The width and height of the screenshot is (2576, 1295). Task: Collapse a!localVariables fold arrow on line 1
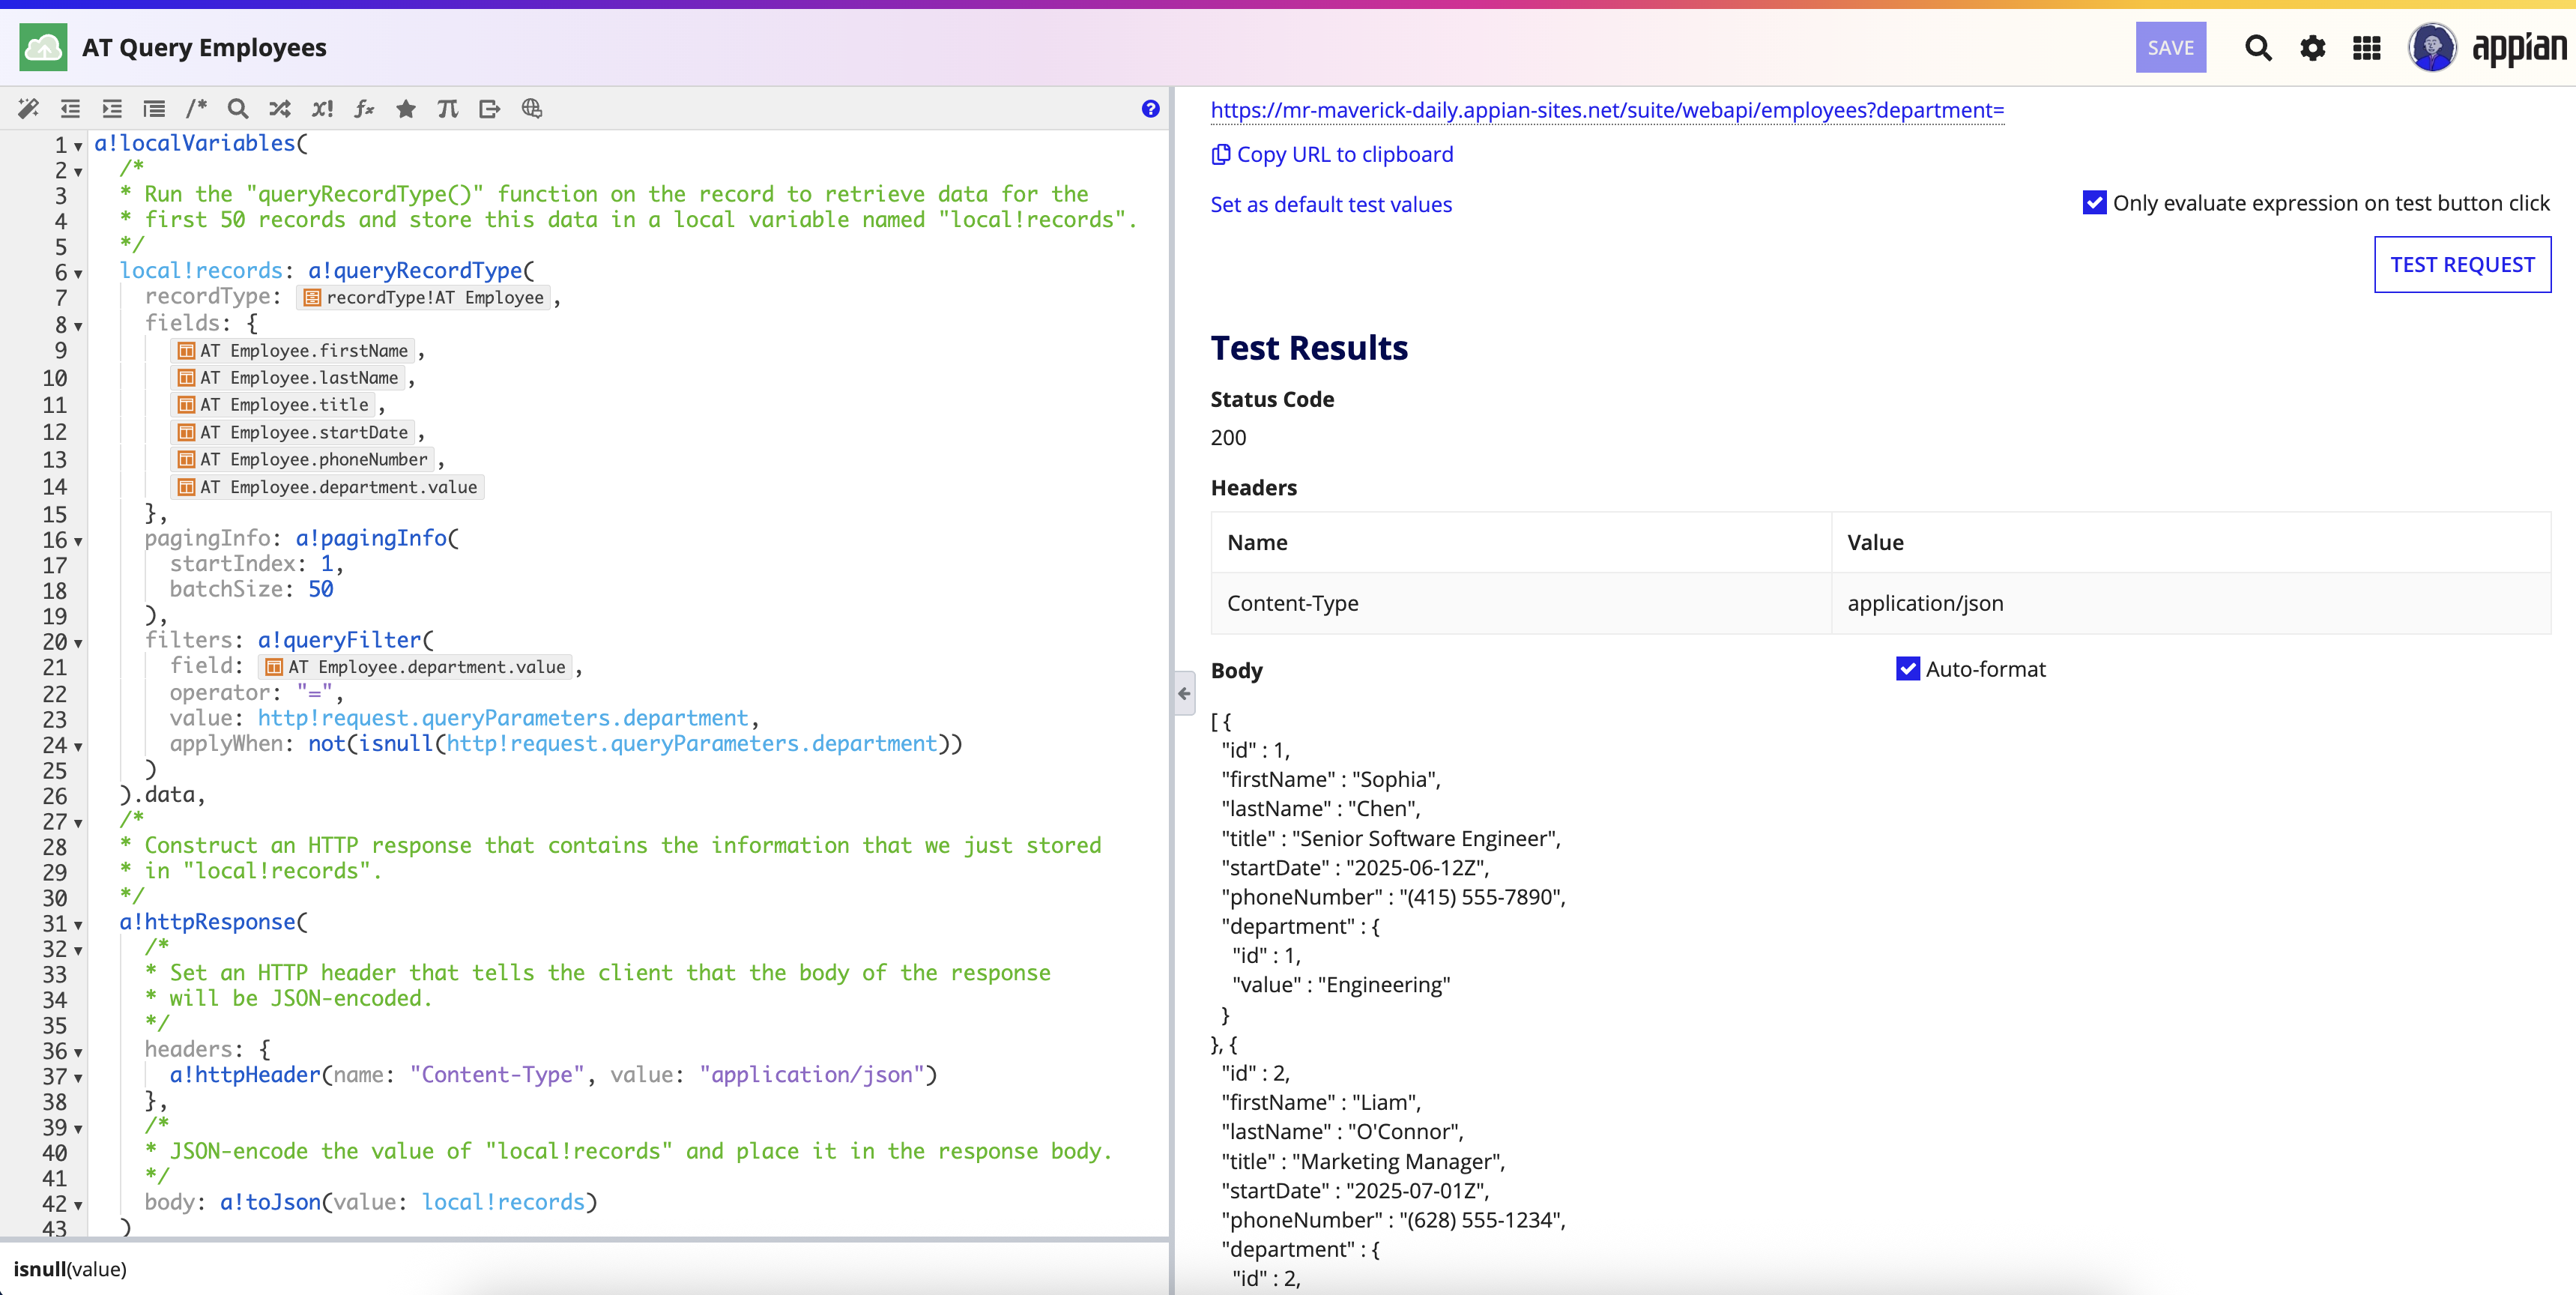click(78, 146)
